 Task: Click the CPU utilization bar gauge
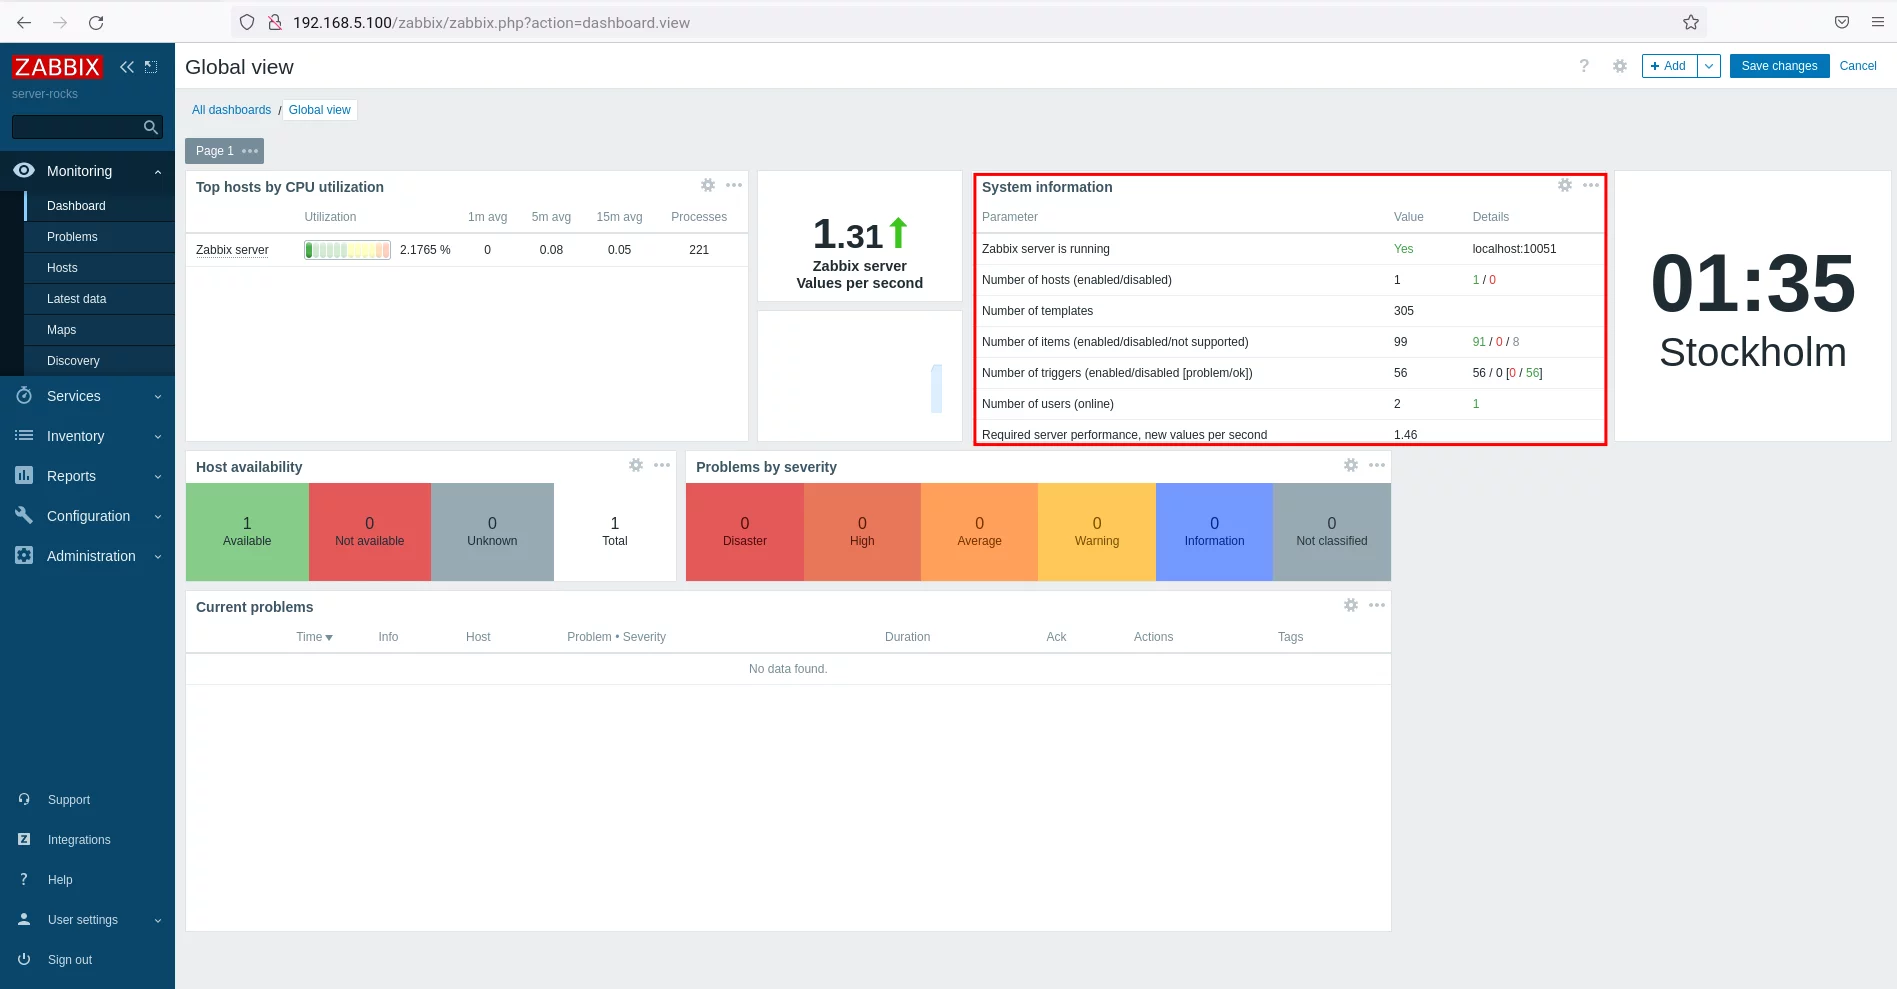coord(347,250)
